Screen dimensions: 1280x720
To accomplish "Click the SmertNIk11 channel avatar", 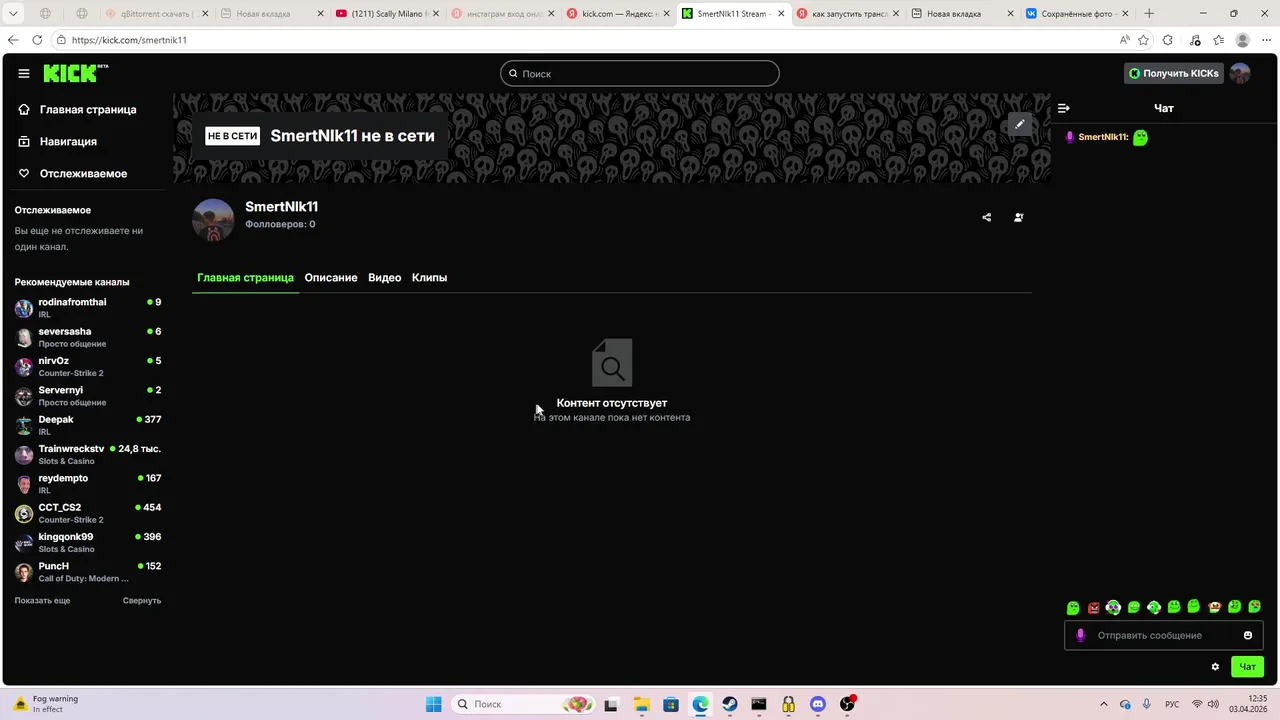I will coord(213,220).
